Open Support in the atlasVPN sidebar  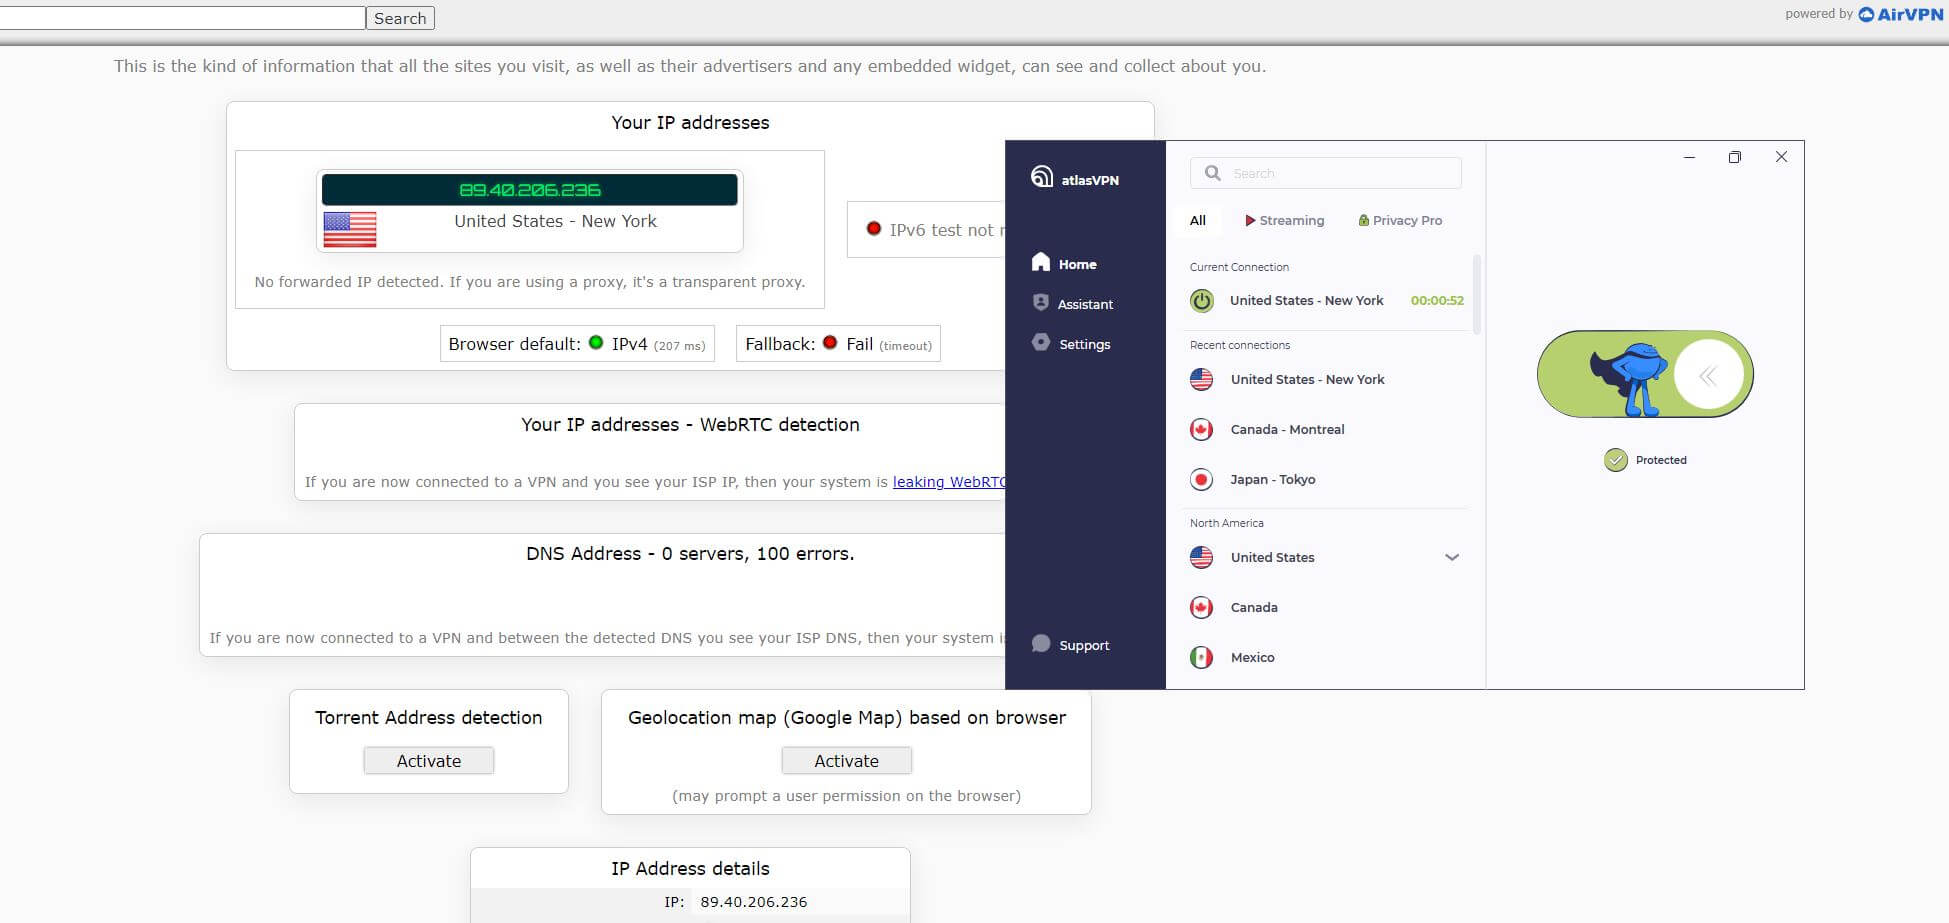point(1070,644)
